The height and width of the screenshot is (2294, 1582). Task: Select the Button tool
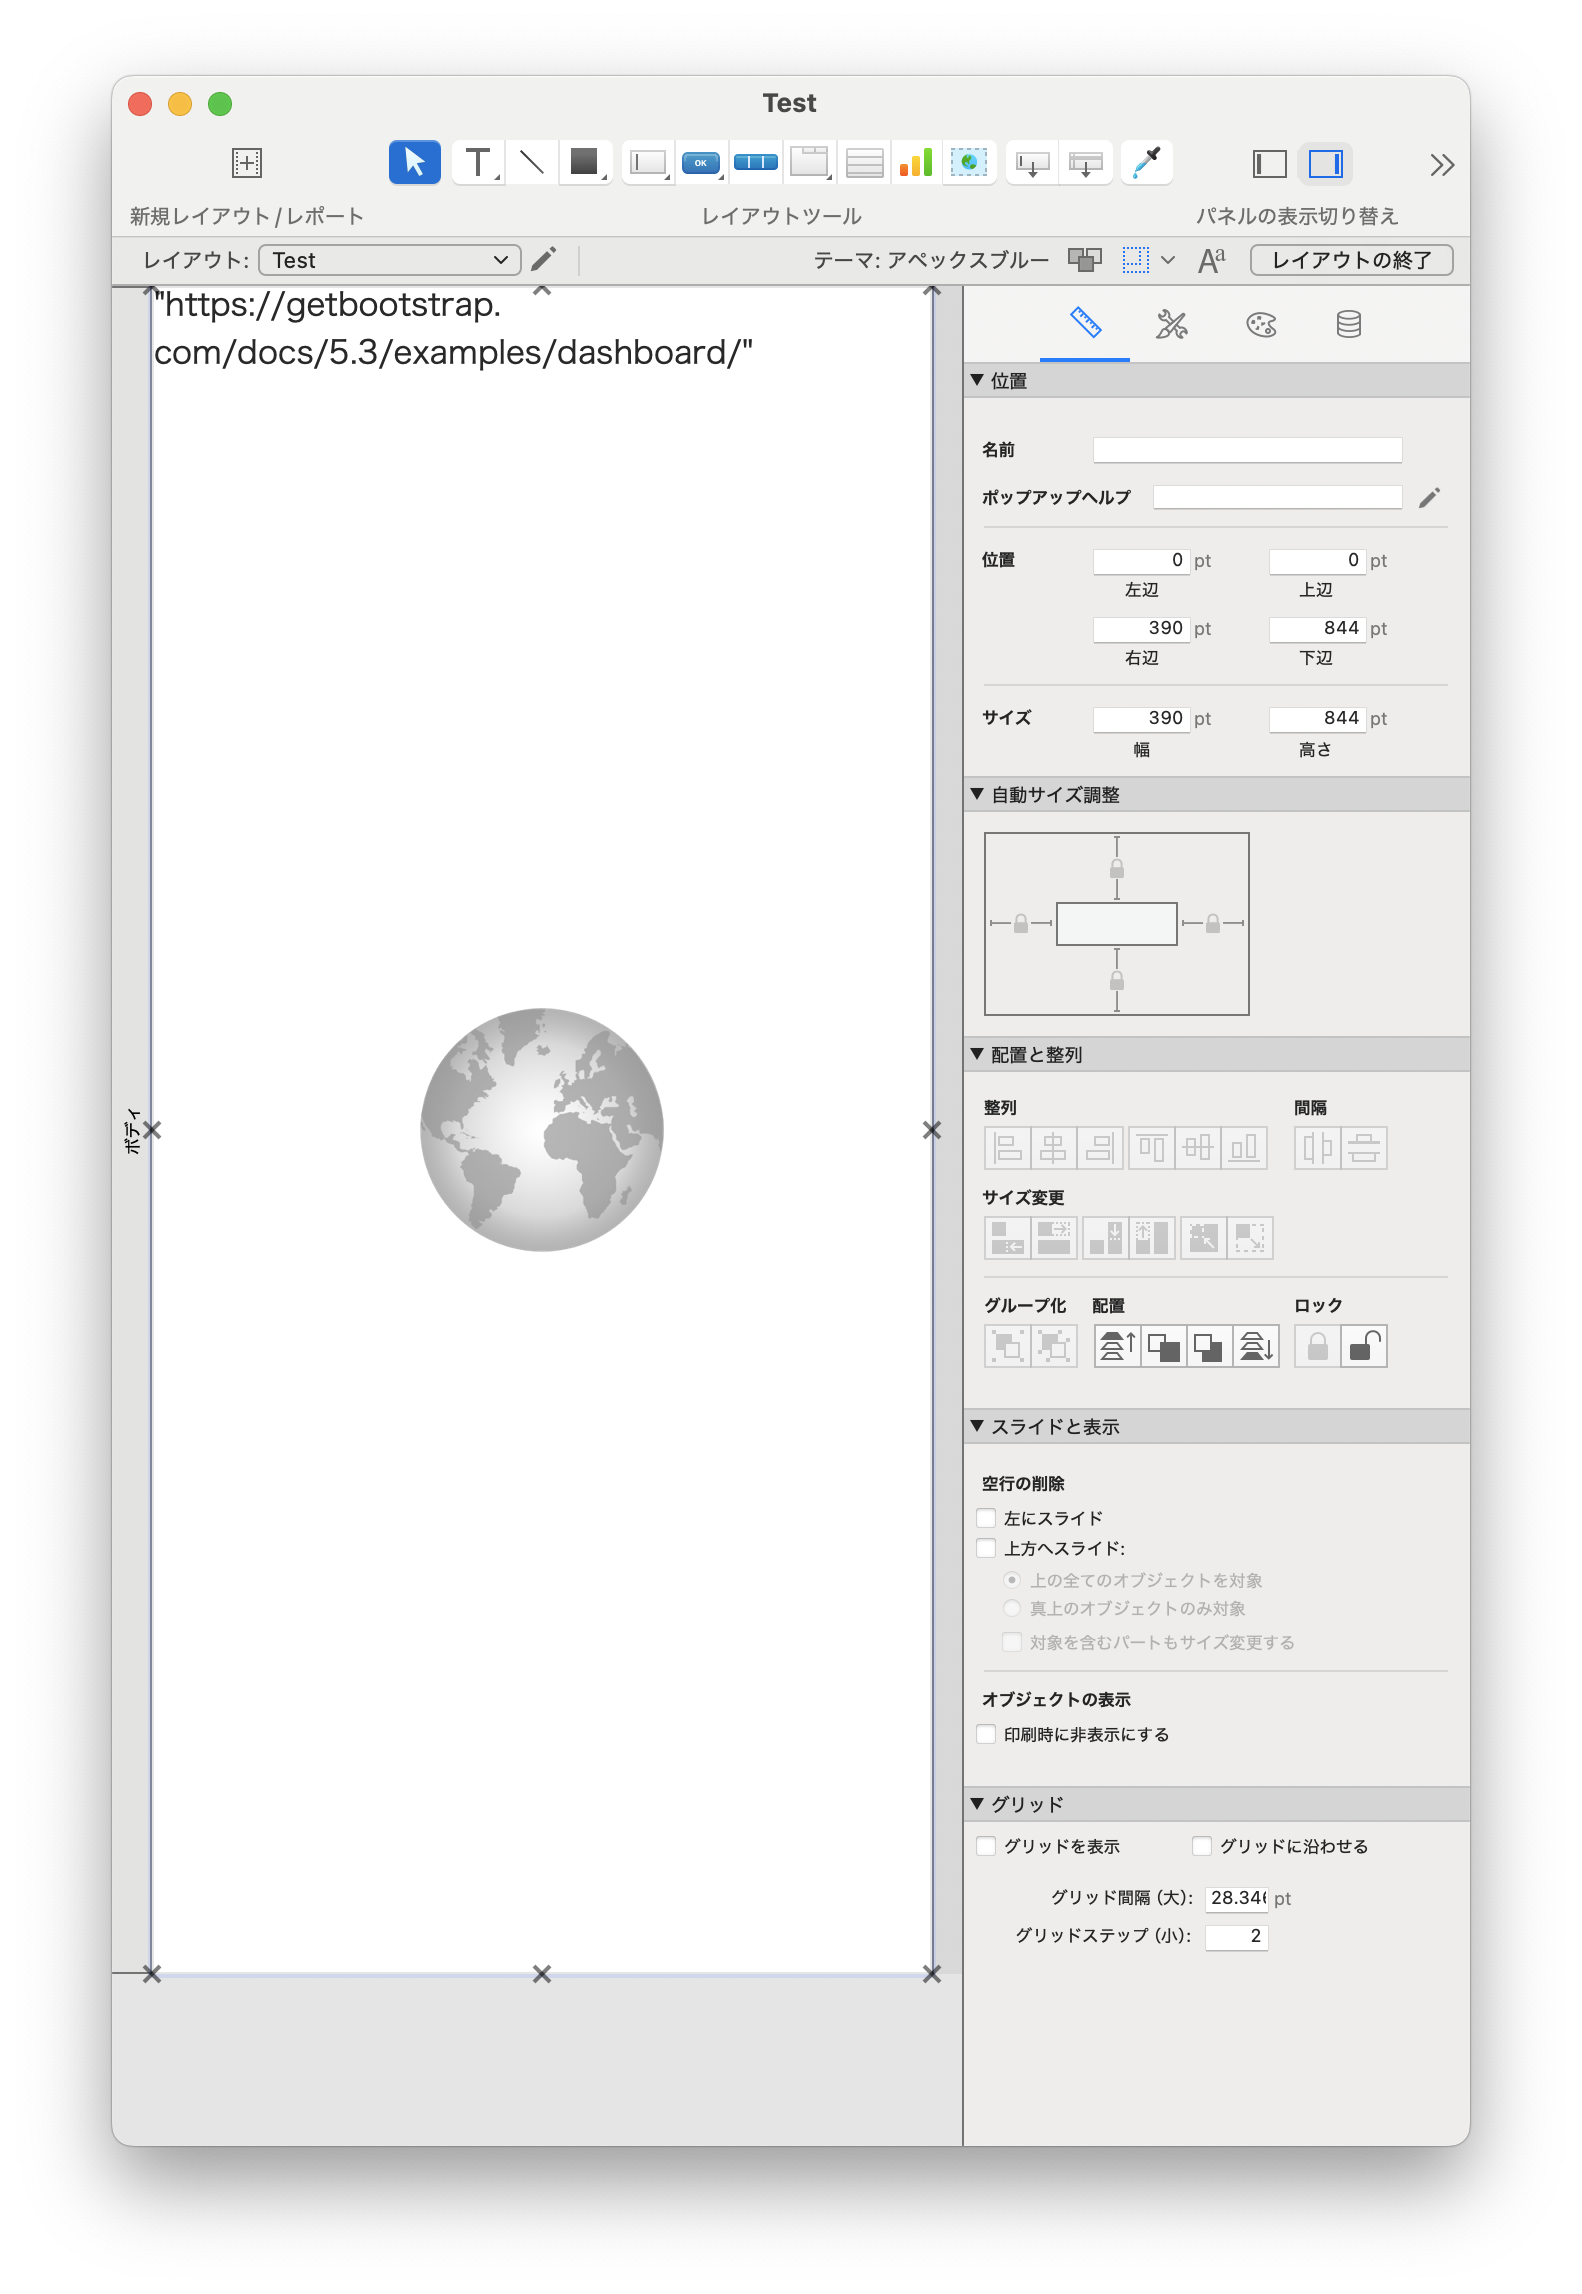pyautogui.click(x=701, y=162)
